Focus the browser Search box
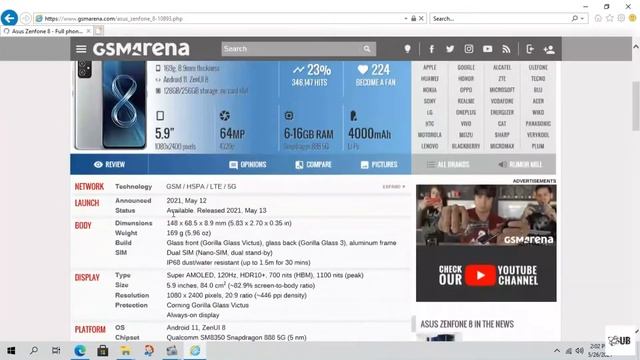640x360 pixels. [x=500, y=18]
